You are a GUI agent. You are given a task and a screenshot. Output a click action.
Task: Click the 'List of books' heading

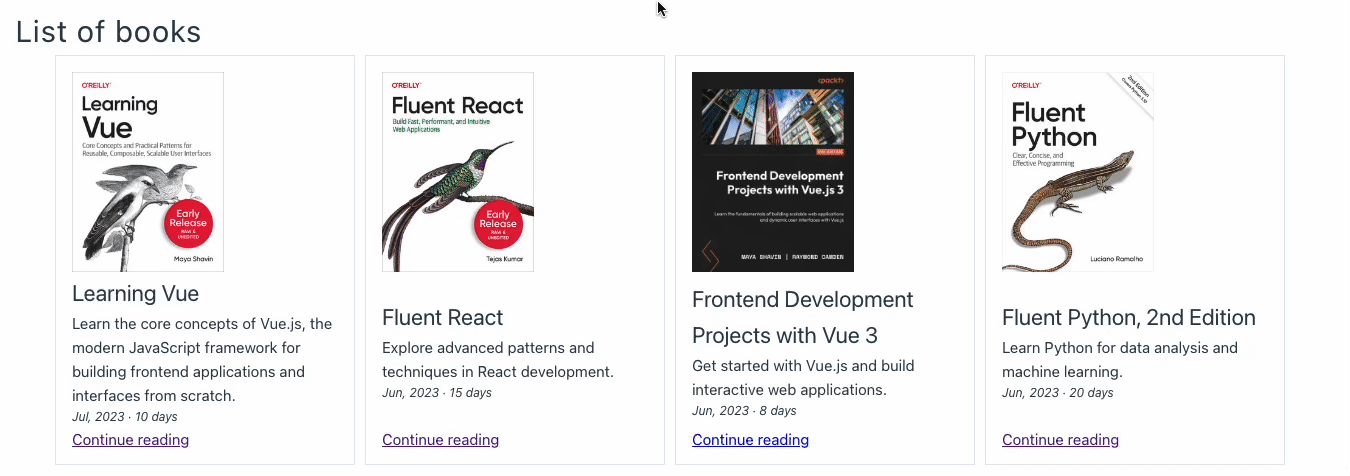coord(108,32)
